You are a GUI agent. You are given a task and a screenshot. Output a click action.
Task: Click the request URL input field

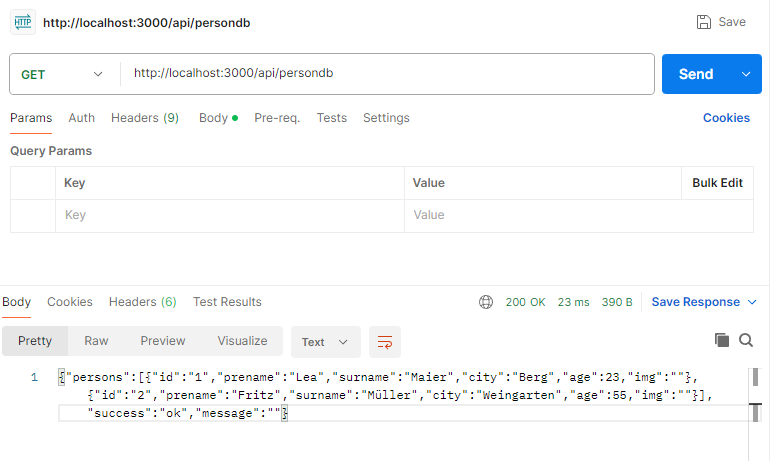click(388, 74)
